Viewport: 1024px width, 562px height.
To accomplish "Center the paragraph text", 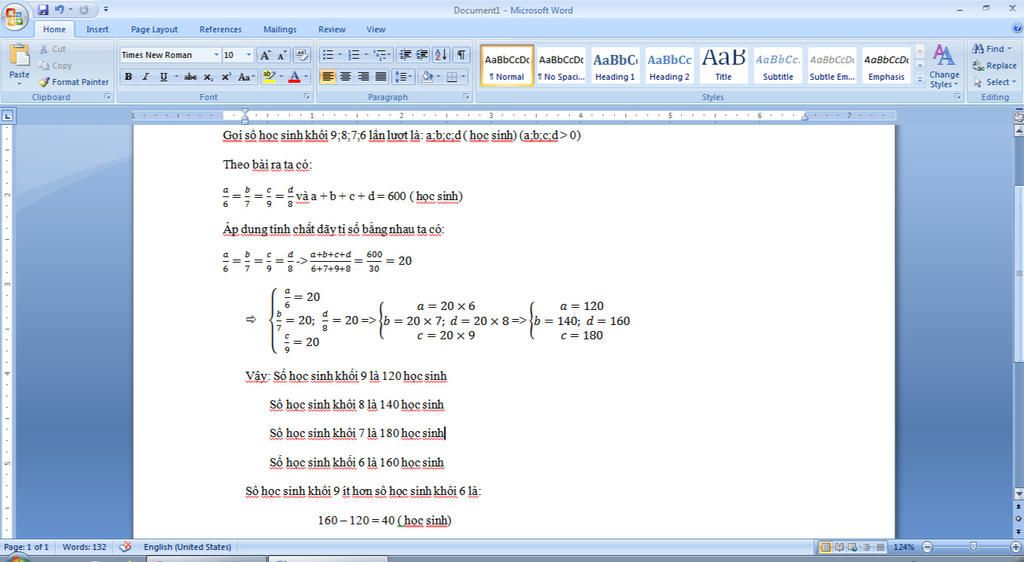I will coord(345,77).
